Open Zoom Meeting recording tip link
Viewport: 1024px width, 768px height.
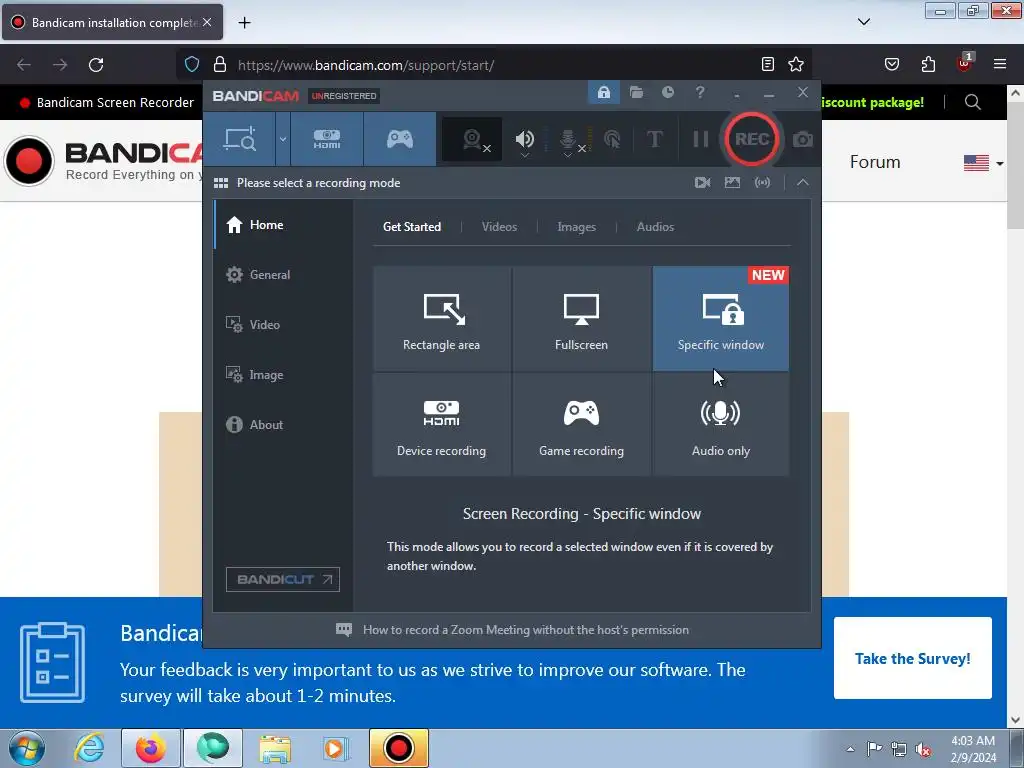(x=526, y=630)
